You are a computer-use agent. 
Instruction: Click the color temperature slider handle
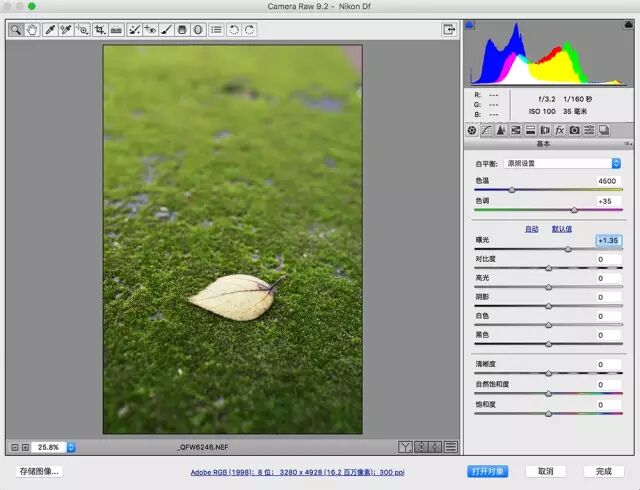tap(512, 190)
